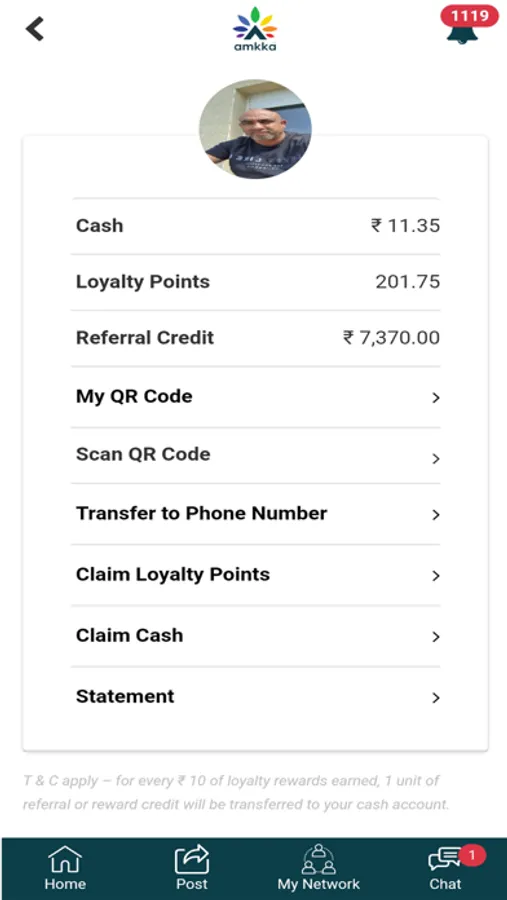Viewport: 507px width, 900px height.
Task: Tap the My QR Code label
Action: 134,397
